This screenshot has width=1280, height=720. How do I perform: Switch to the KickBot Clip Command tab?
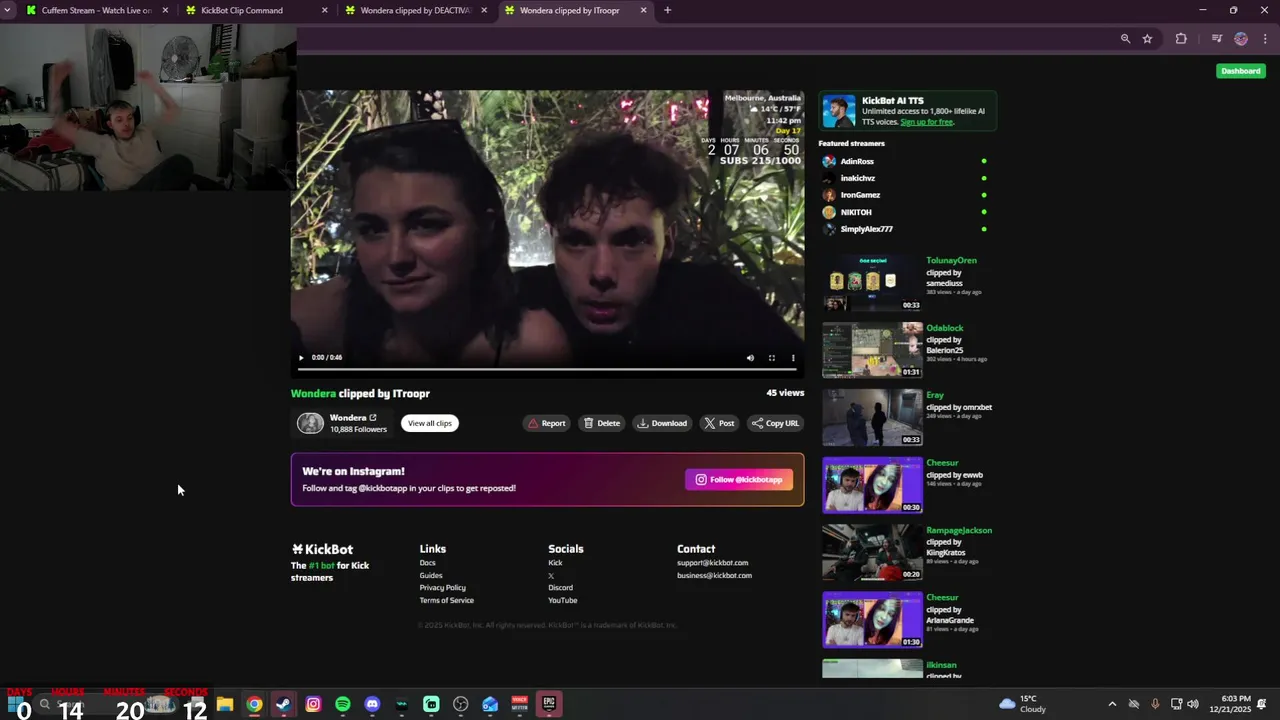click(255, 10)
